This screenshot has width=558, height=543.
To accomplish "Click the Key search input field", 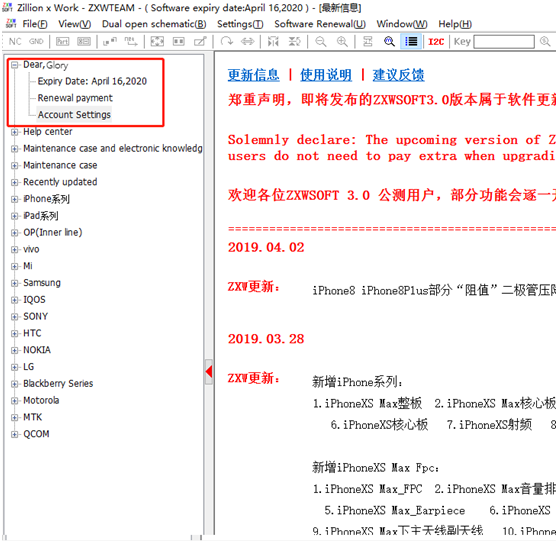I will click(x=504, y=42).
